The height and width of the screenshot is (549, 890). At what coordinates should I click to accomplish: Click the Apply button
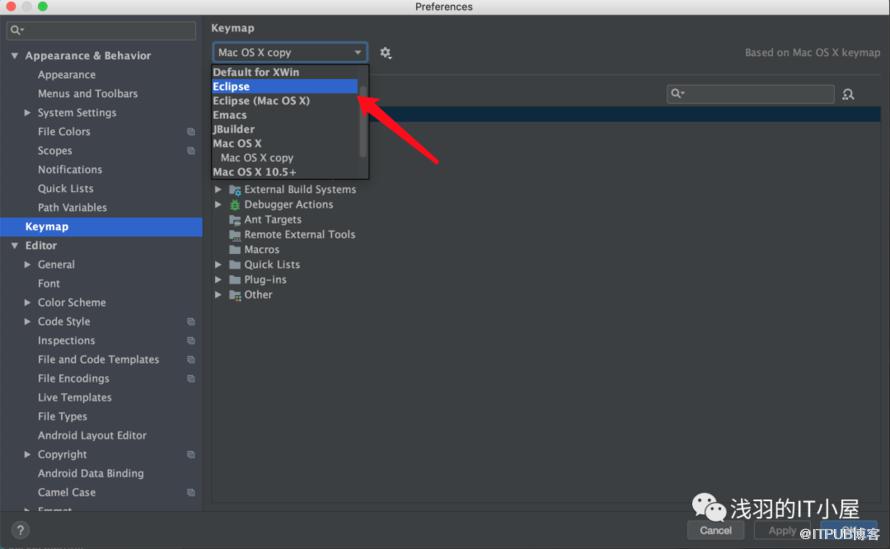[x=782, y=530]
